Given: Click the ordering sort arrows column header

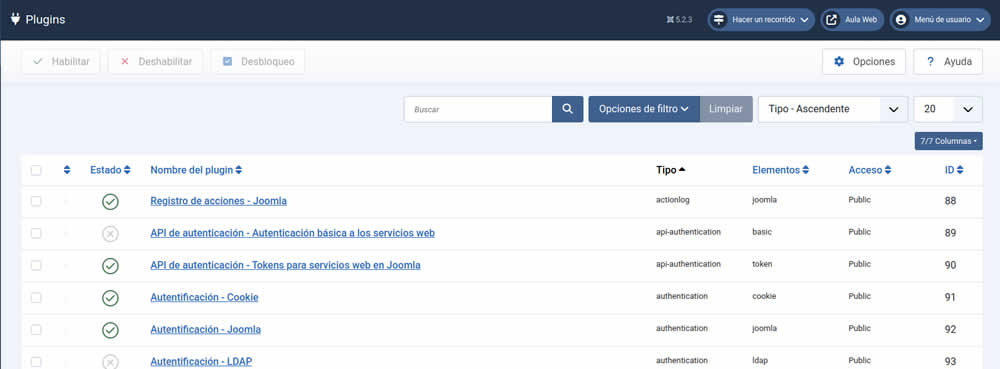Looking at the screenshot, I should pos(67,170).
